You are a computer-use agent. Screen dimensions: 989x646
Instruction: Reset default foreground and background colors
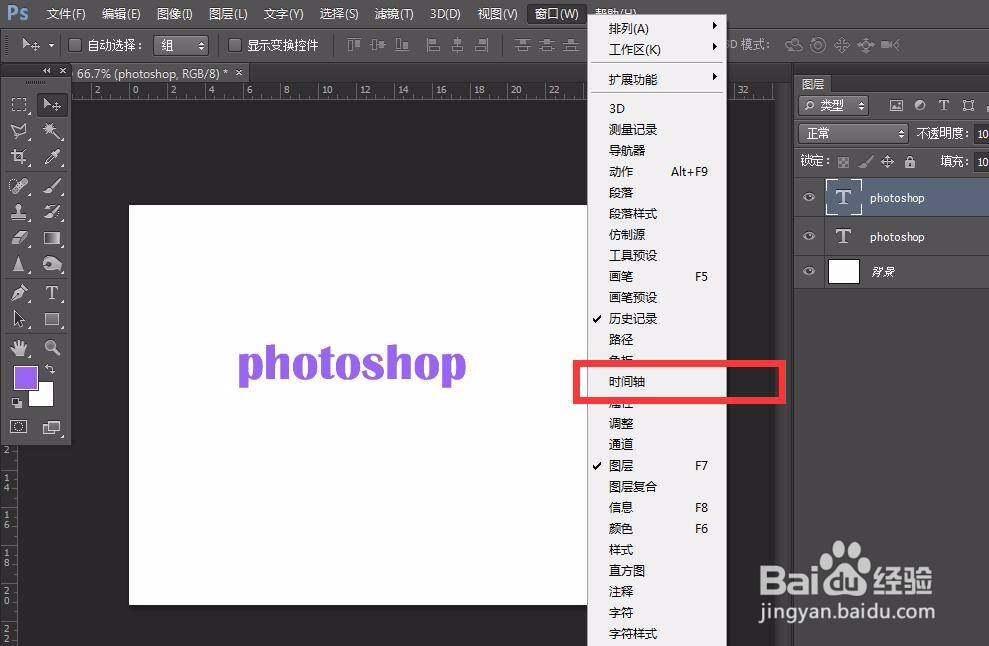pos(17,402)
